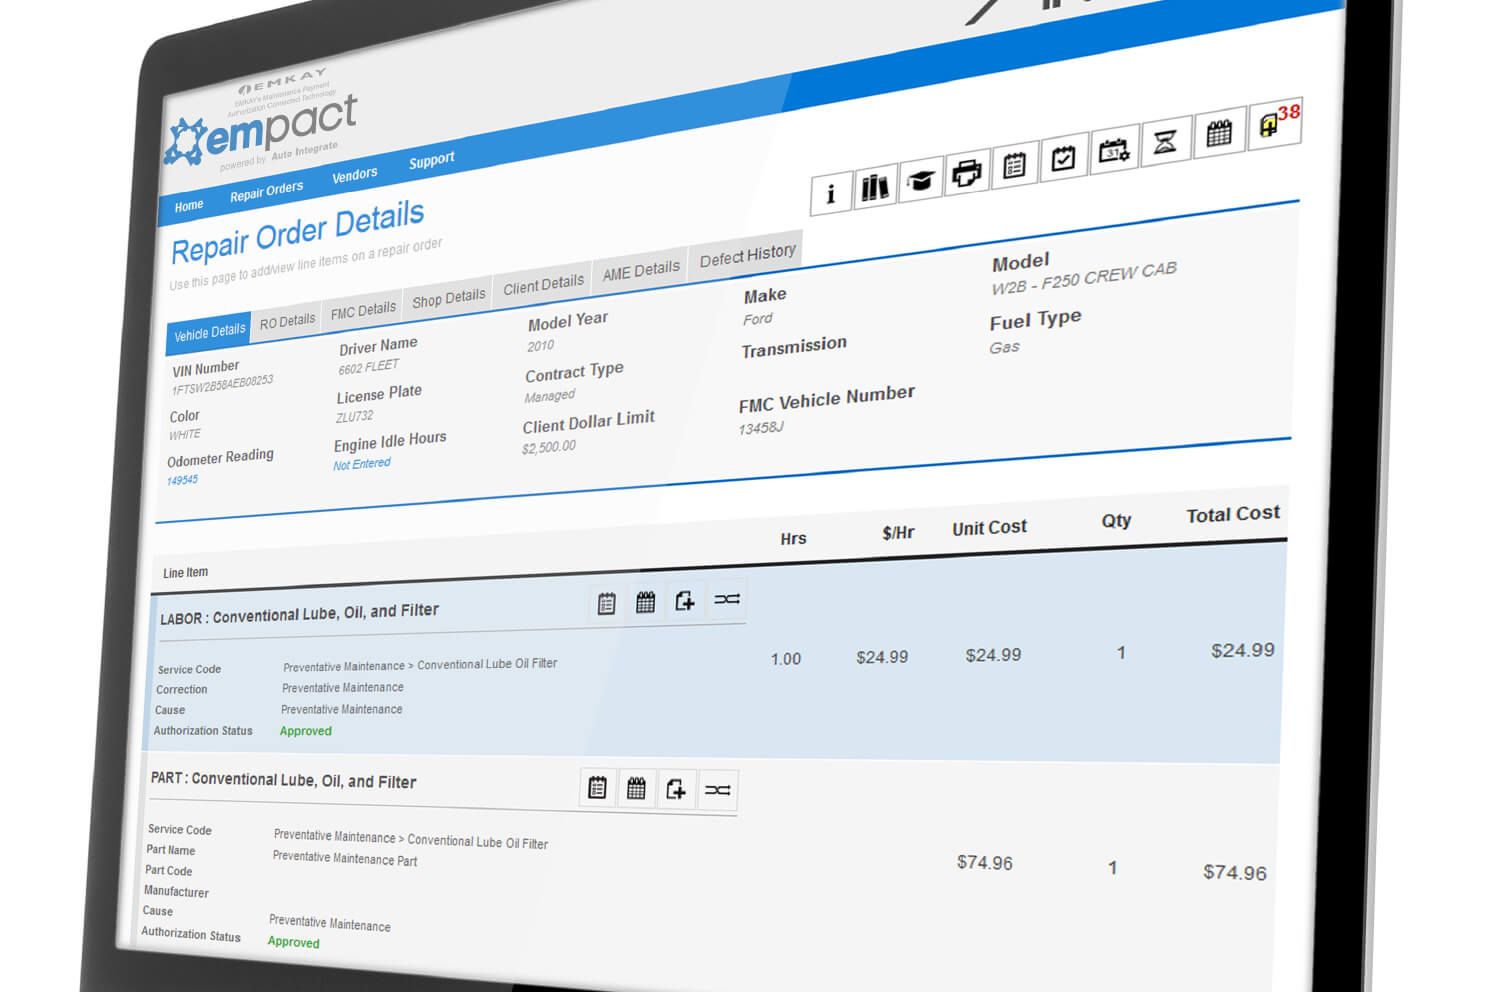Click the PART : Conventional Lube, Oil, and Filter title
The image size is (1489, 992).
tap(283, 780)
